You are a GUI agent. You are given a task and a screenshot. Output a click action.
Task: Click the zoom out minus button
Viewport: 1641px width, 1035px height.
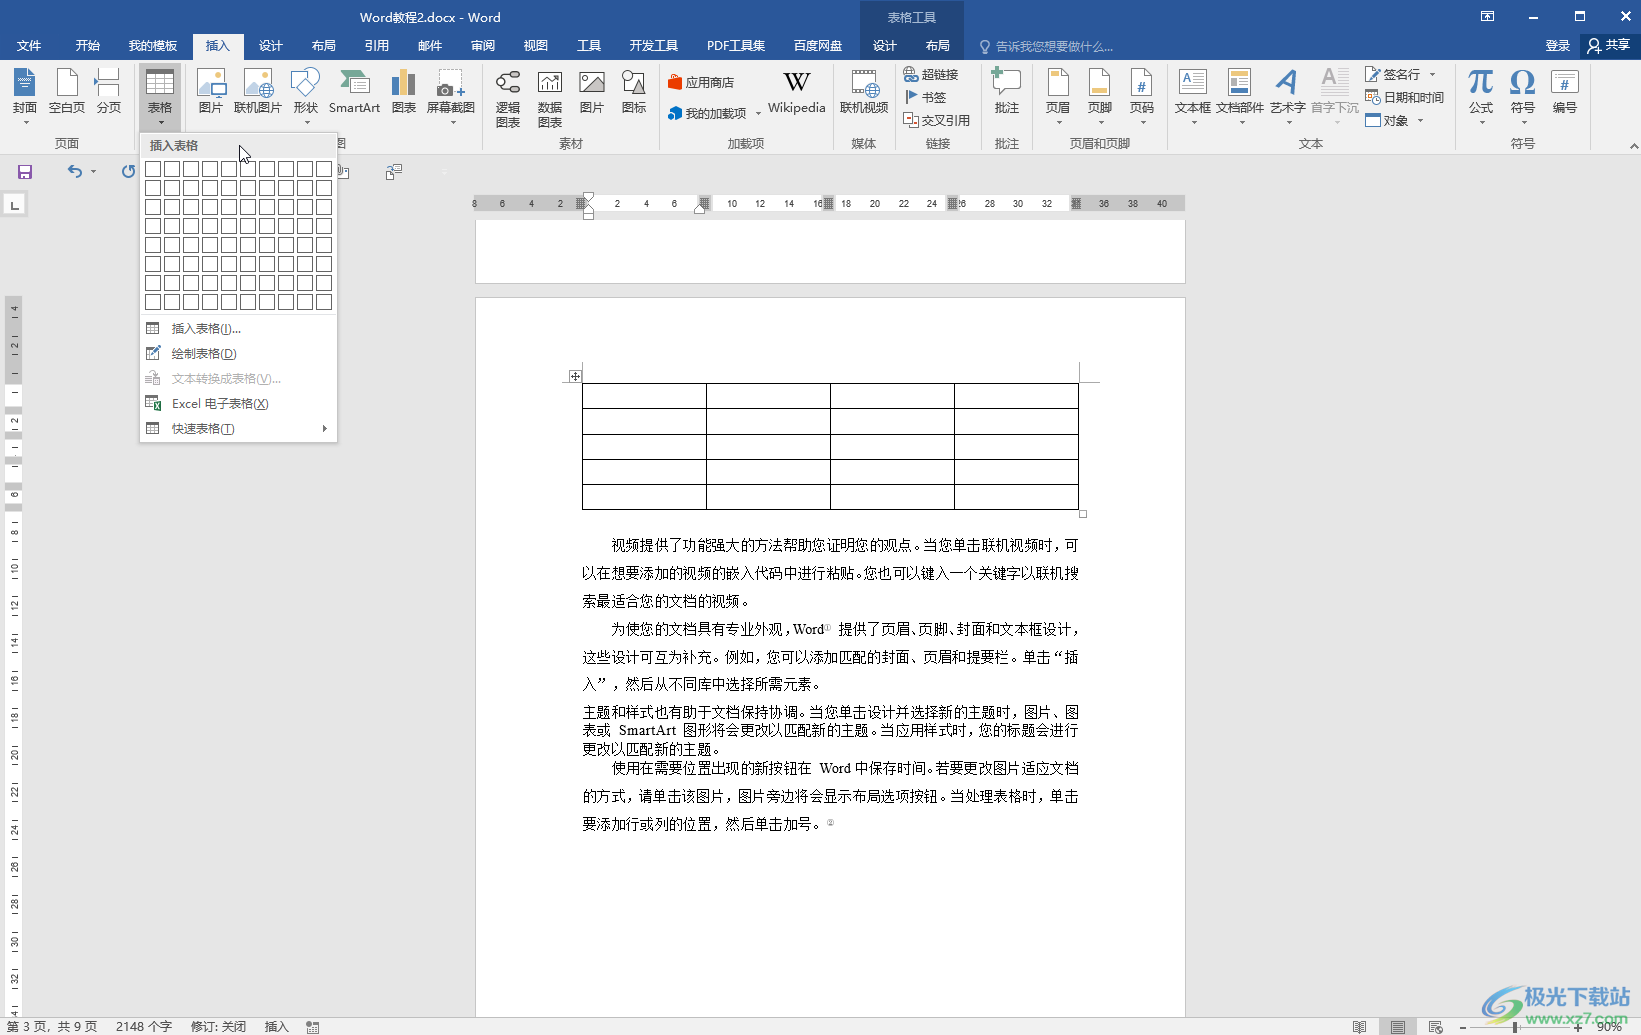pyautogui.click(x=1463, y=1027)
